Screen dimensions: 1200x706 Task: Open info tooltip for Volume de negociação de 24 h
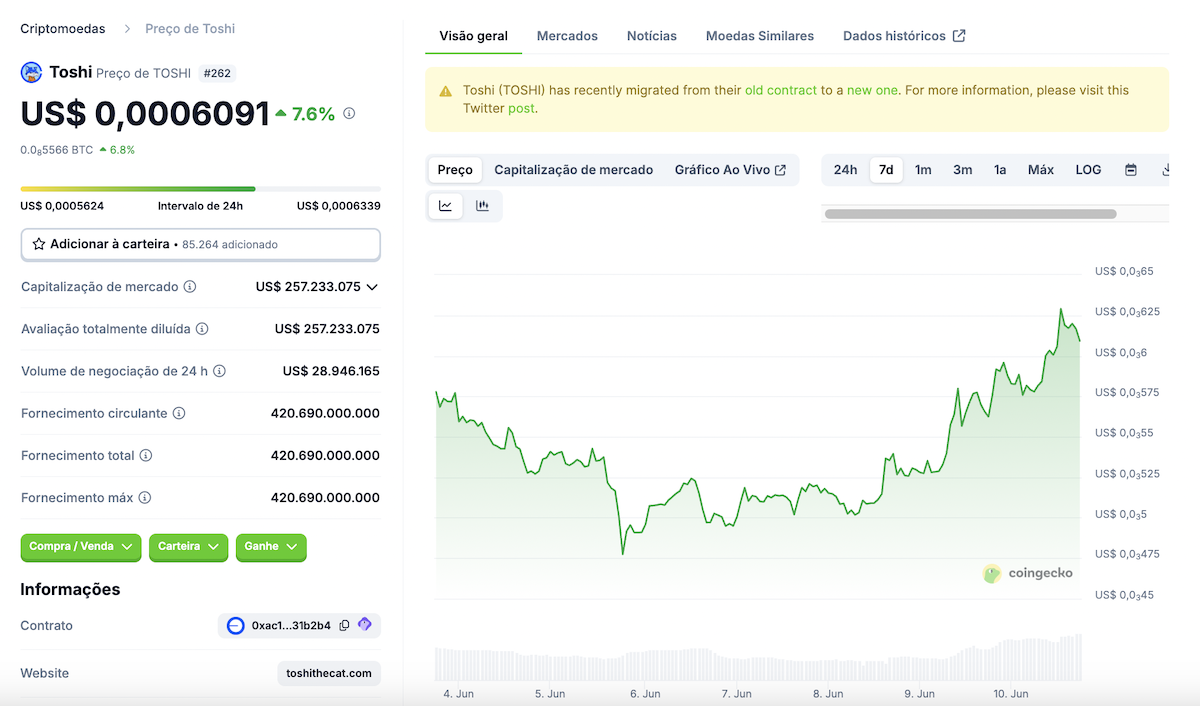tap(219, 371)
